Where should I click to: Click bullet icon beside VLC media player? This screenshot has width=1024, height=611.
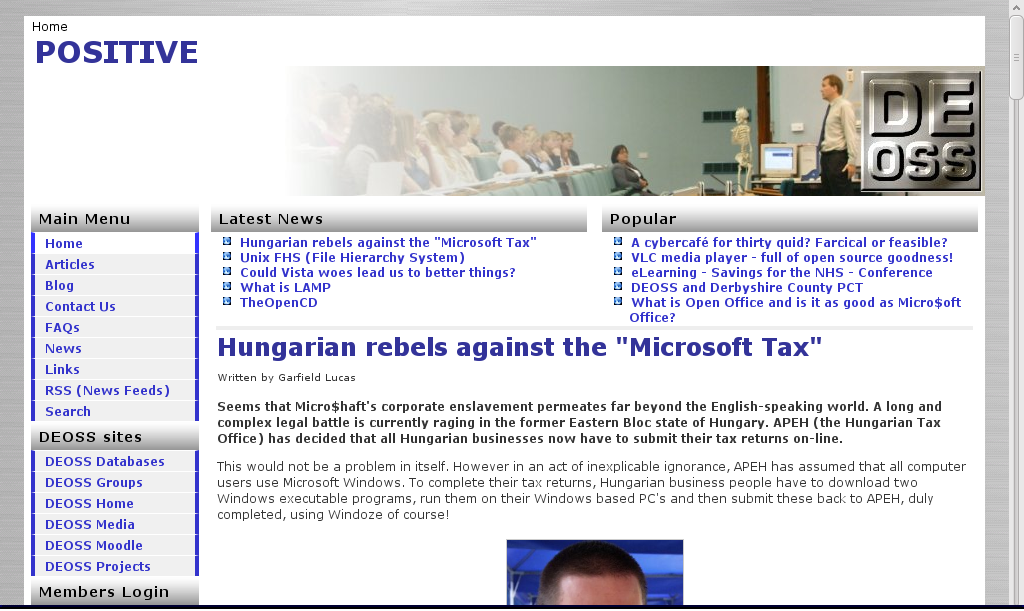(618, 257)
